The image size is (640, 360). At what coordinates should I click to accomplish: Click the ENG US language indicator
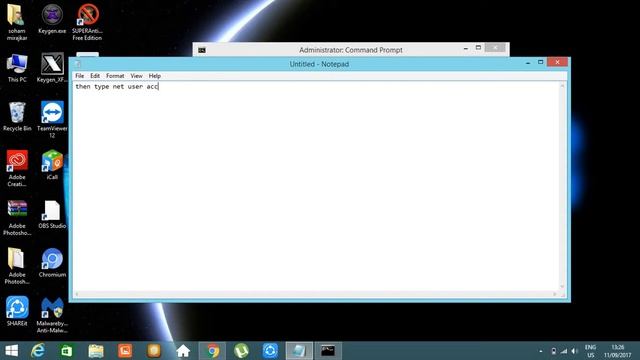click(590, 351)
